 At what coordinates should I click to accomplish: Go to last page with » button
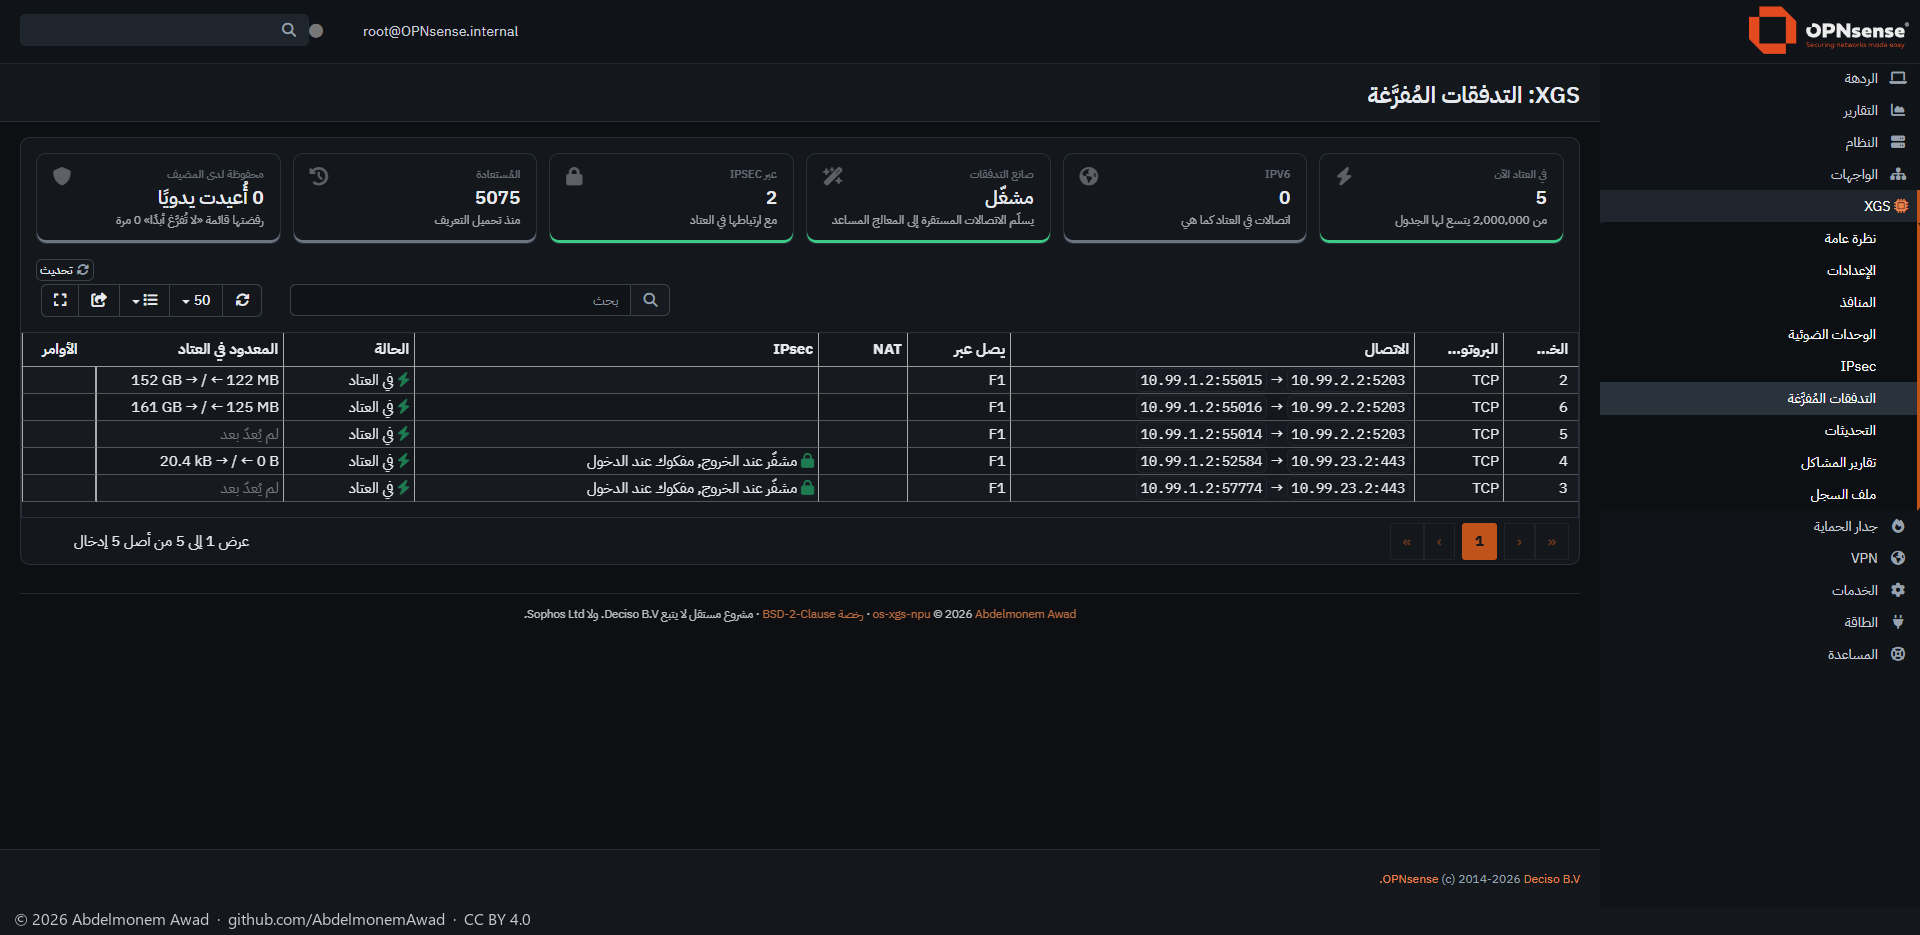pyautogui.click(x=1552, y=541)
